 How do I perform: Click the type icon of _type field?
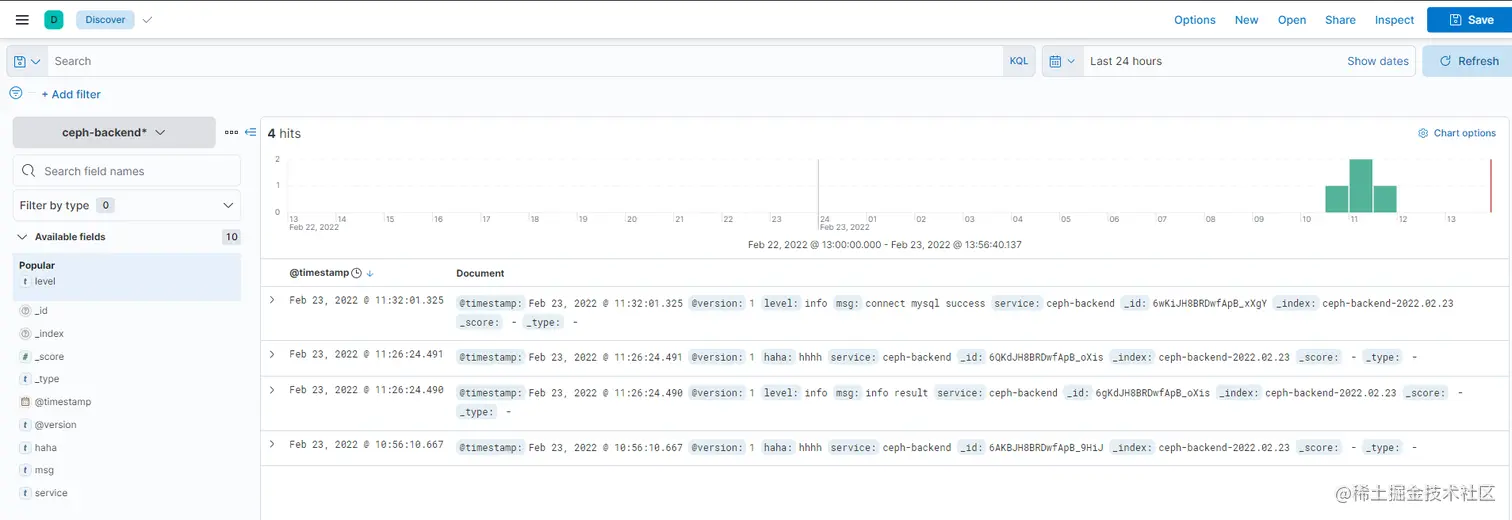[x=25, y=379]
